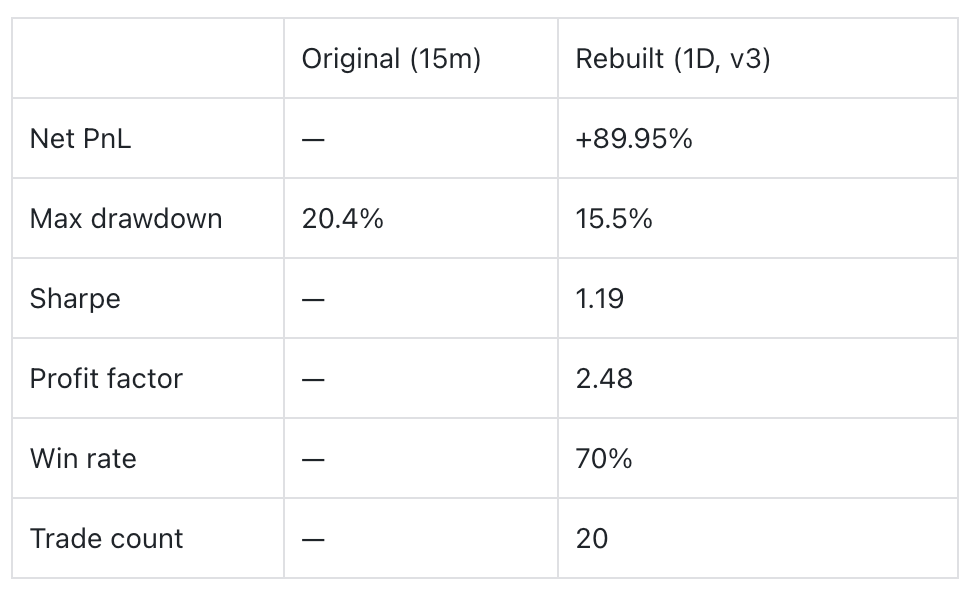This screenshot has width=978, height=601.
Task: Select the dash cell in Original Sharpe row
Action: (x=313, y=300)
